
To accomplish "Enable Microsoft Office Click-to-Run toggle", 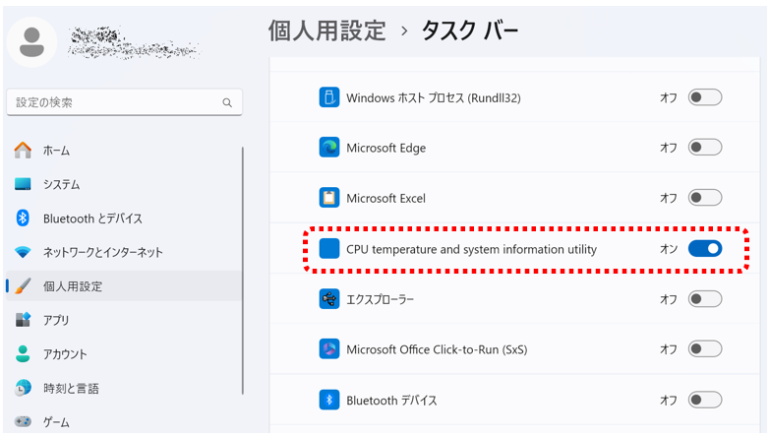I will pyautogui.click(x=705, y=349).
